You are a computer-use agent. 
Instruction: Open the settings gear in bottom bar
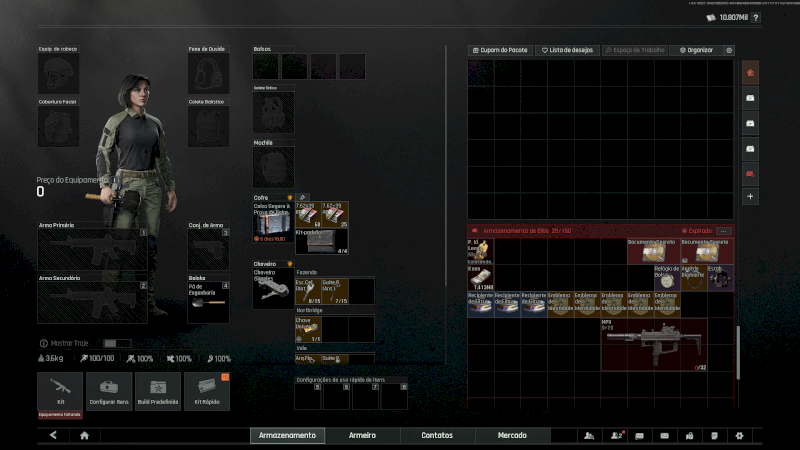coord(739,435)
